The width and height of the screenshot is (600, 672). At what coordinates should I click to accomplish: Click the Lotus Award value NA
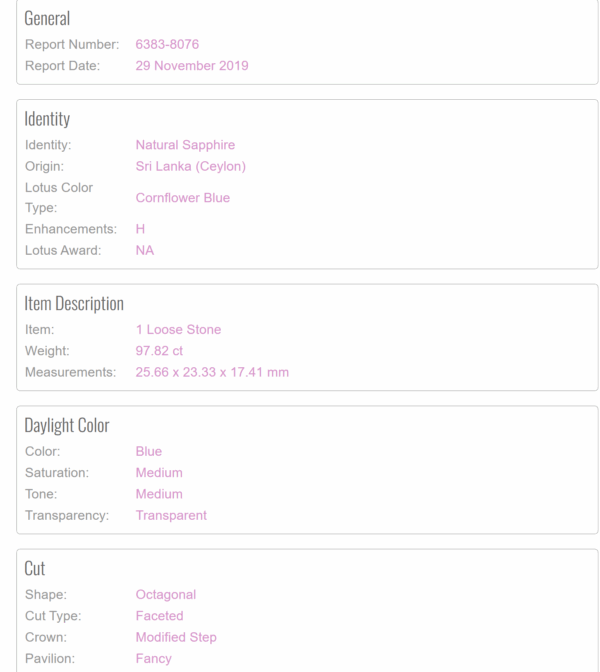pos(145,250)
